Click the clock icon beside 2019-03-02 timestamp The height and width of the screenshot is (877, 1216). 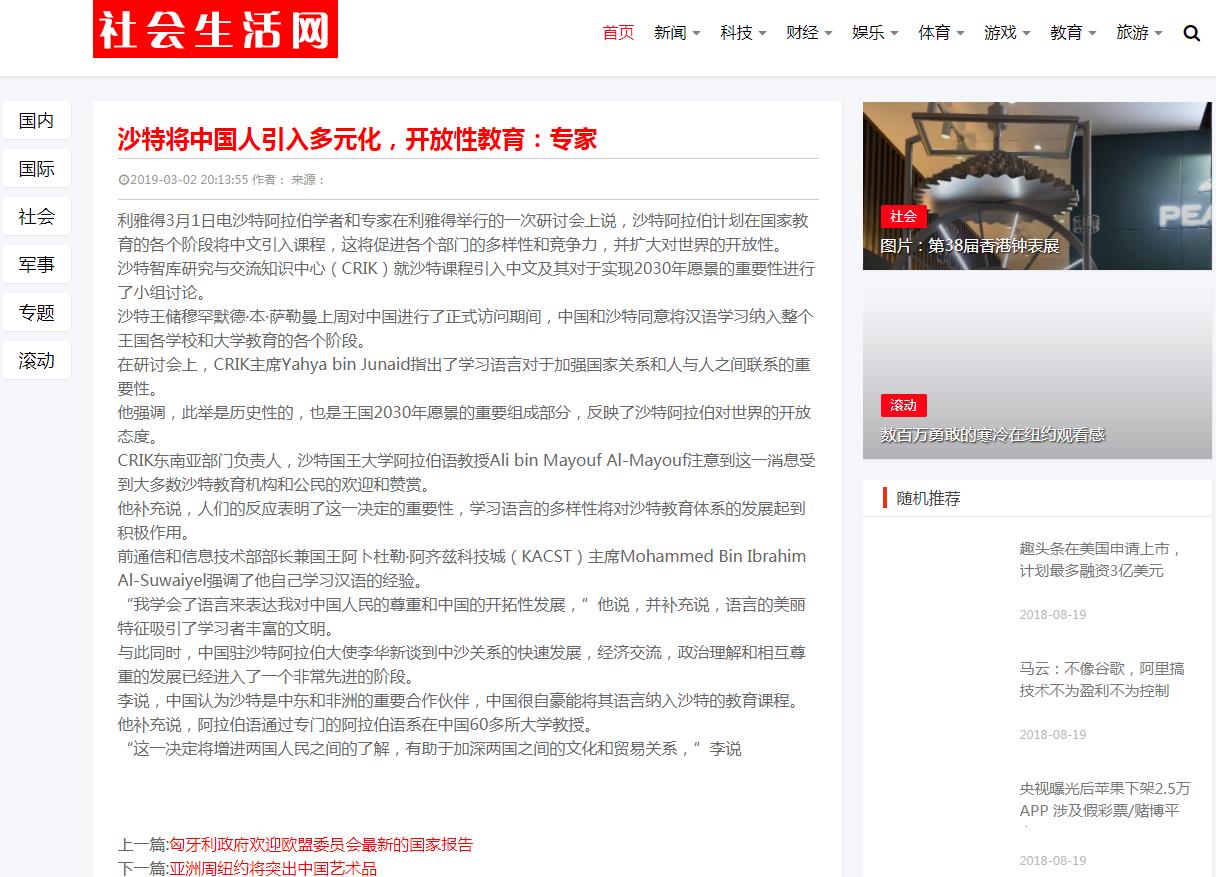[123, 180]
